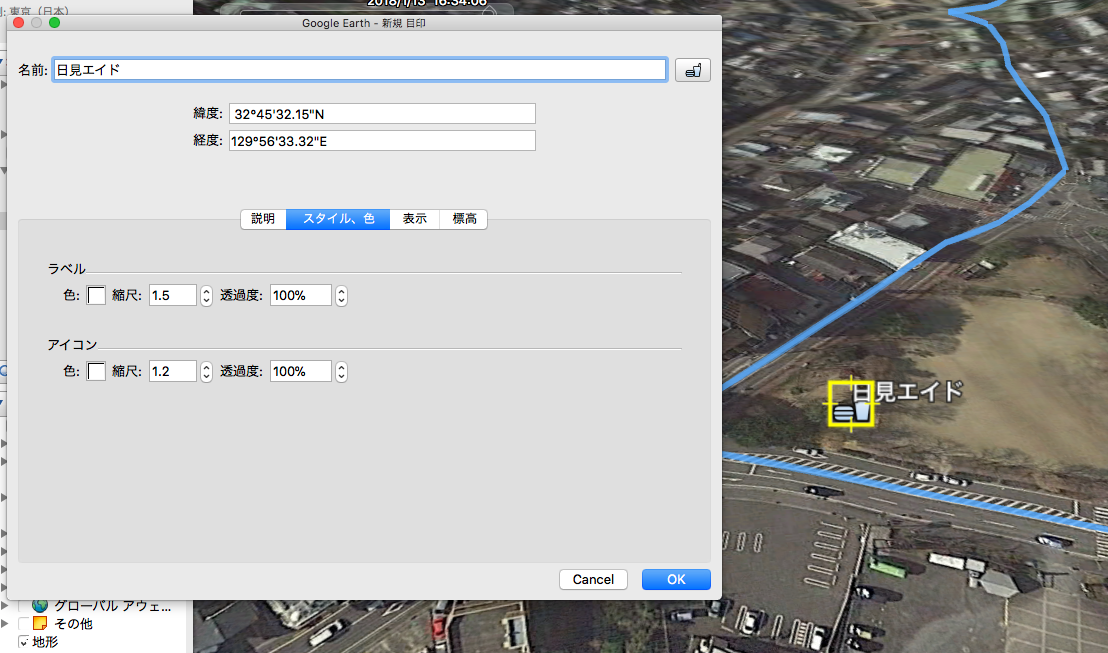Viewport: 1108px width, 653px height.
Task: Adjust the label 縮尺 scale stepper
Action: coord(206,295)
